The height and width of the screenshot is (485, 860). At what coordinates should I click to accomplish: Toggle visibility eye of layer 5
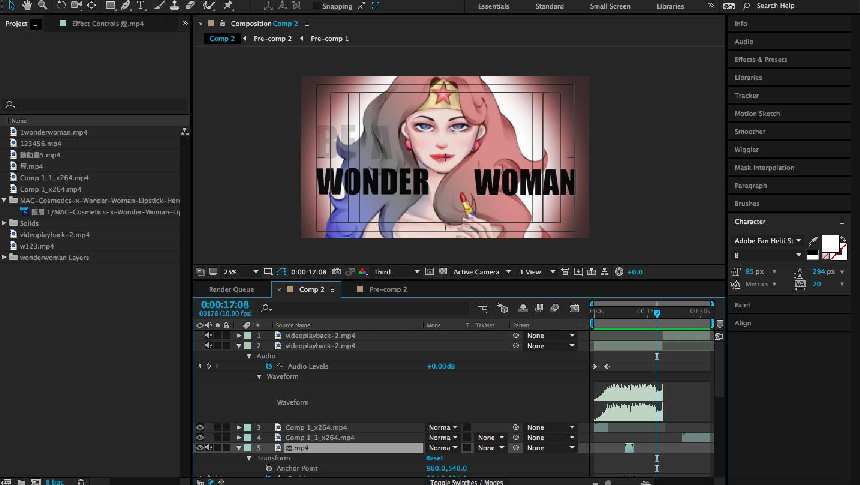(x=200, y=448)
